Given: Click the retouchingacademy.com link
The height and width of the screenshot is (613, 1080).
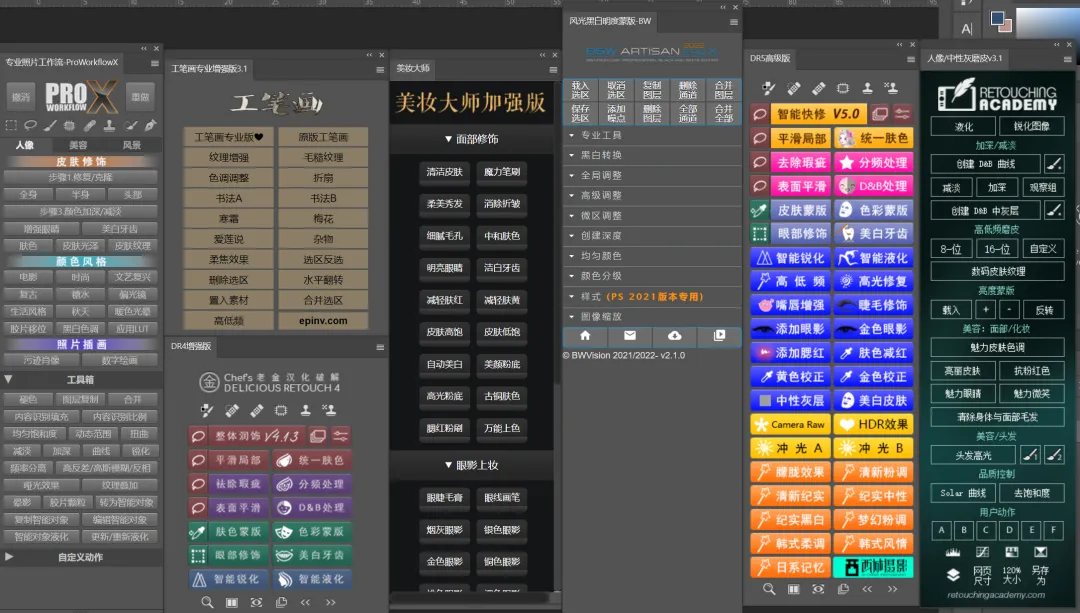Looking at the screenshot, I should (x=996, y=595).
